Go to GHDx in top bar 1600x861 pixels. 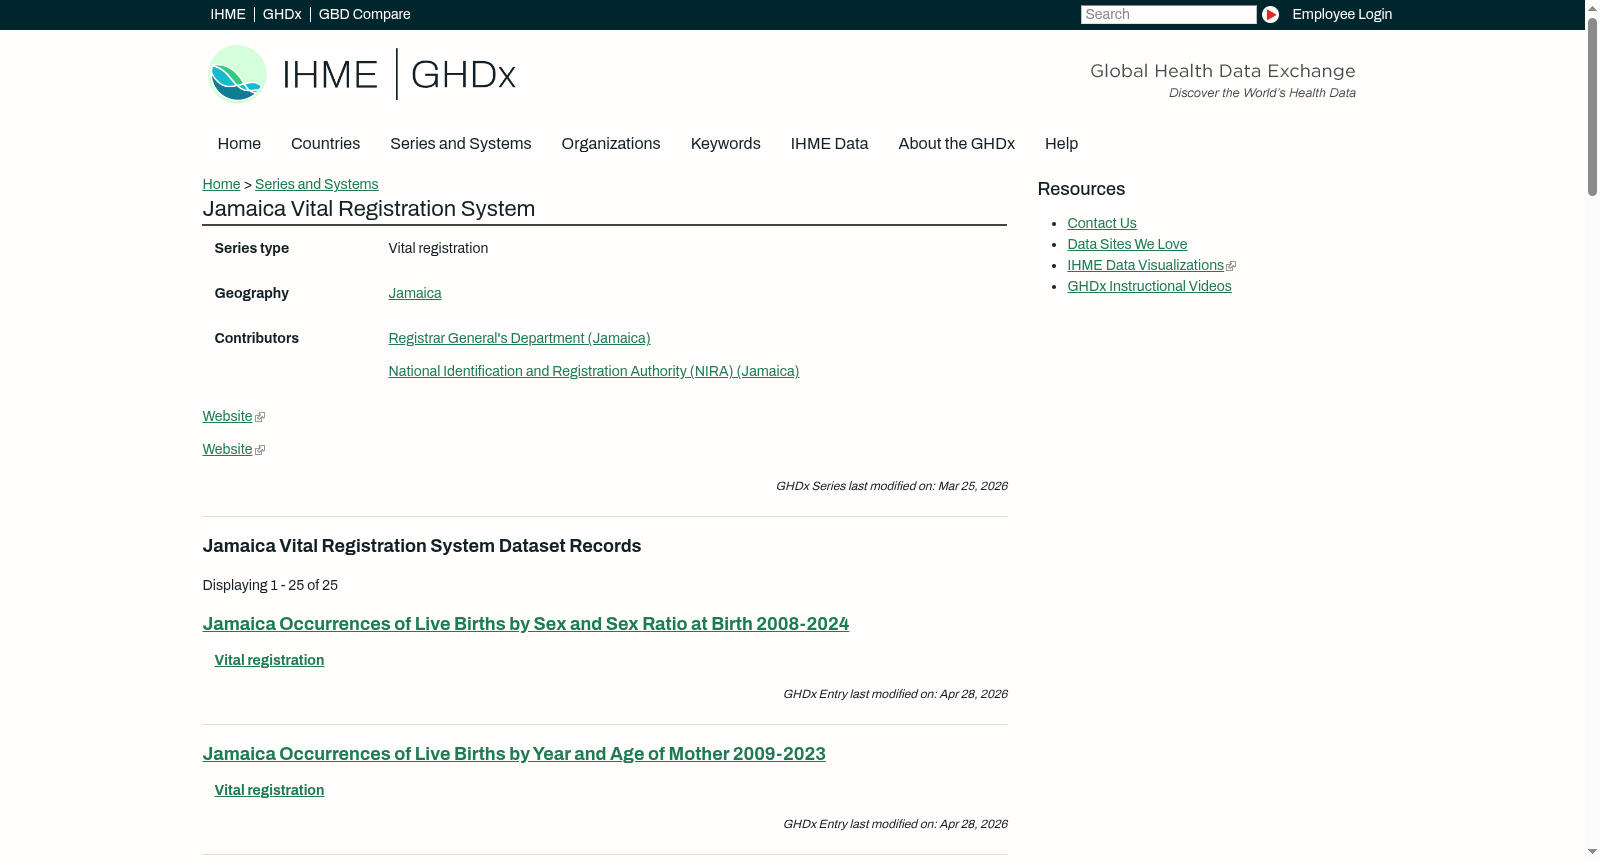(x=282, y=14)
